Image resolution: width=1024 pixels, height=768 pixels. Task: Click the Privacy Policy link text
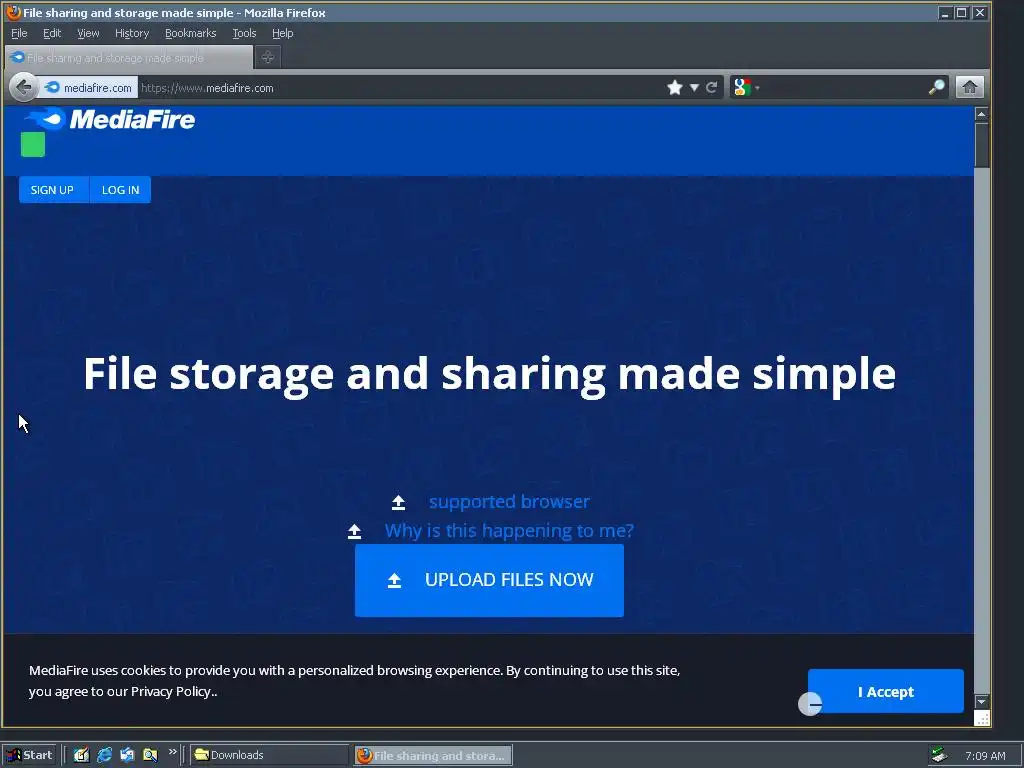point(170,692)
